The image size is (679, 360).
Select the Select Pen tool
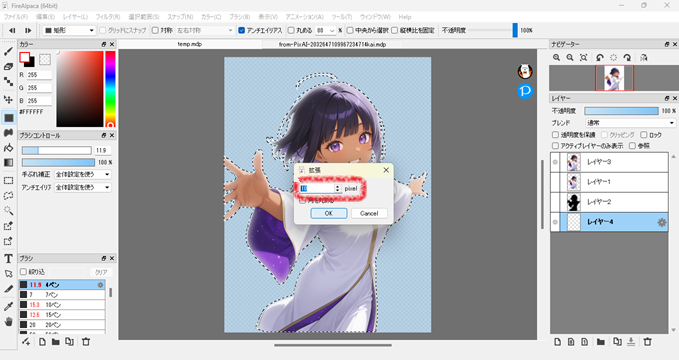coord(8,226)
